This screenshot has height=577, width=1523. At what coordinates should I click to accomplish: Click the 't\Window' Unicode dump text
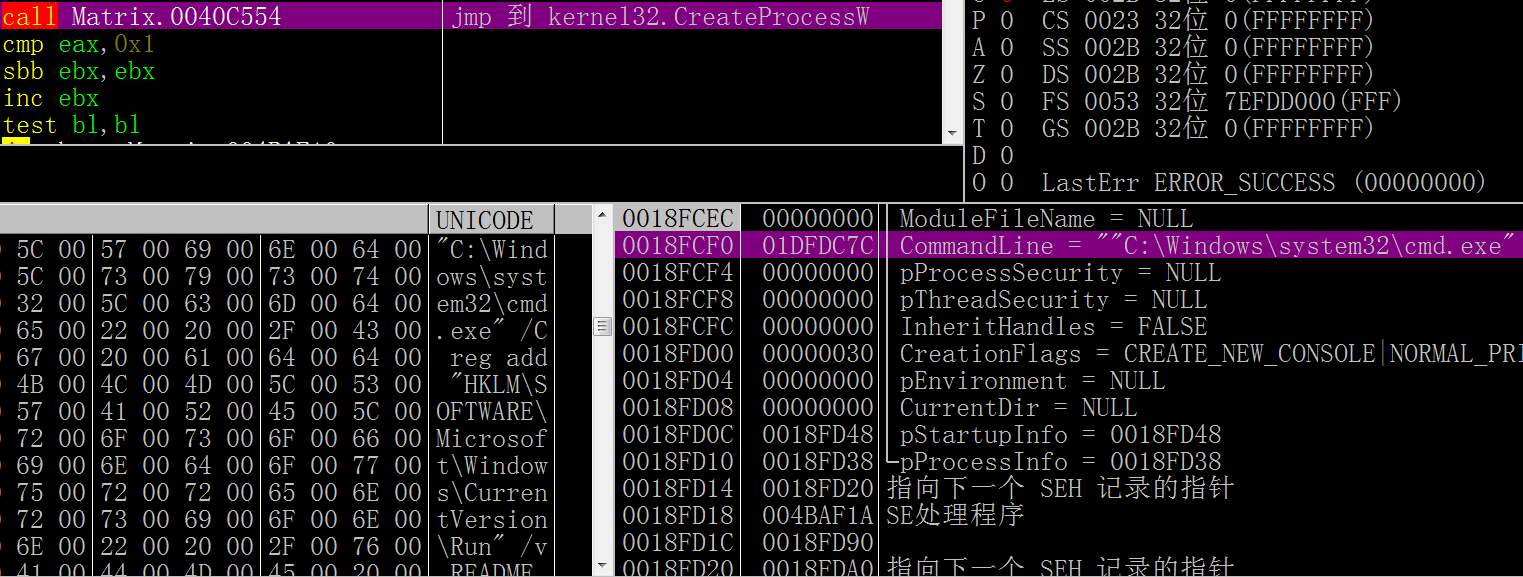click(x=492, y=464)
